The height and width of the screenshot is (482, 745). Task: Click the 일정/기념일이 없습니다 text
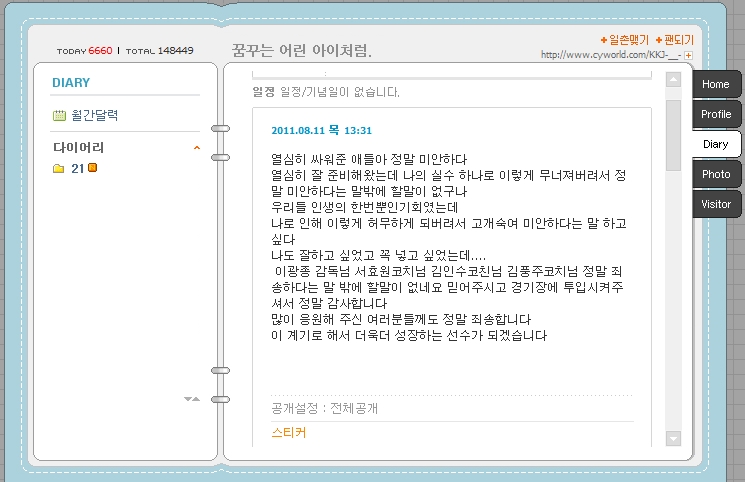(340, 92)
